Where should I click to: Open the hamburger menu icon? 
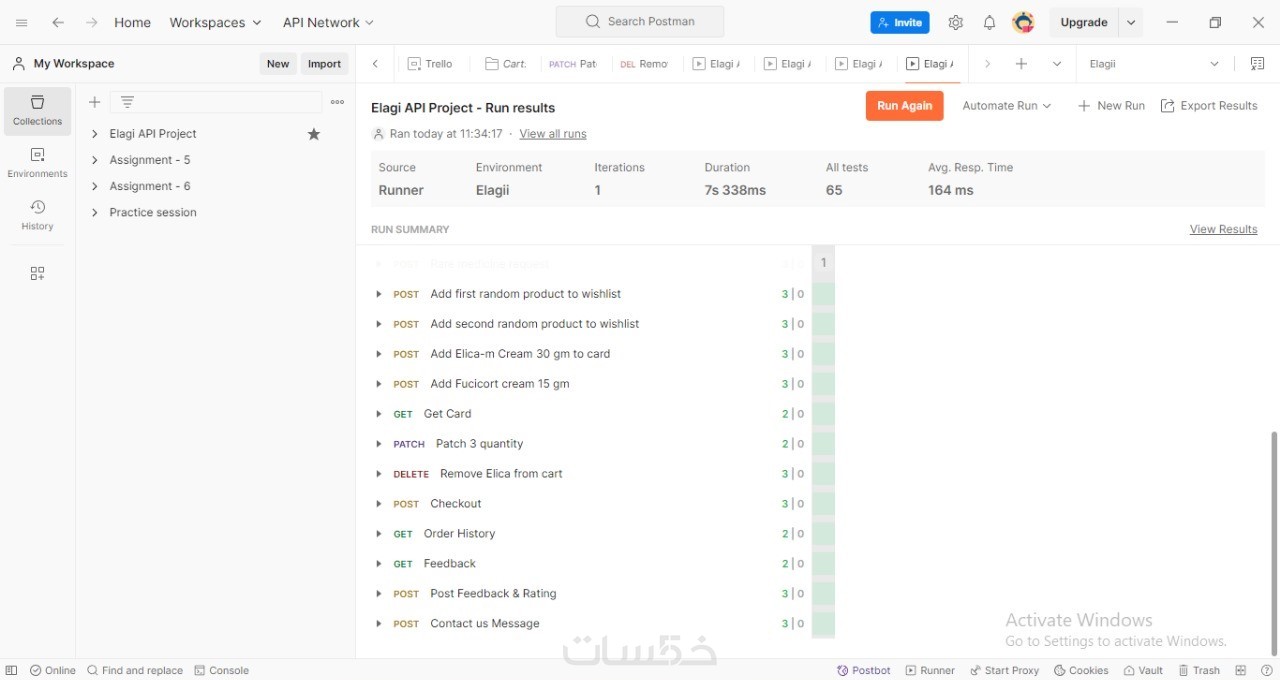pos(22,22)
